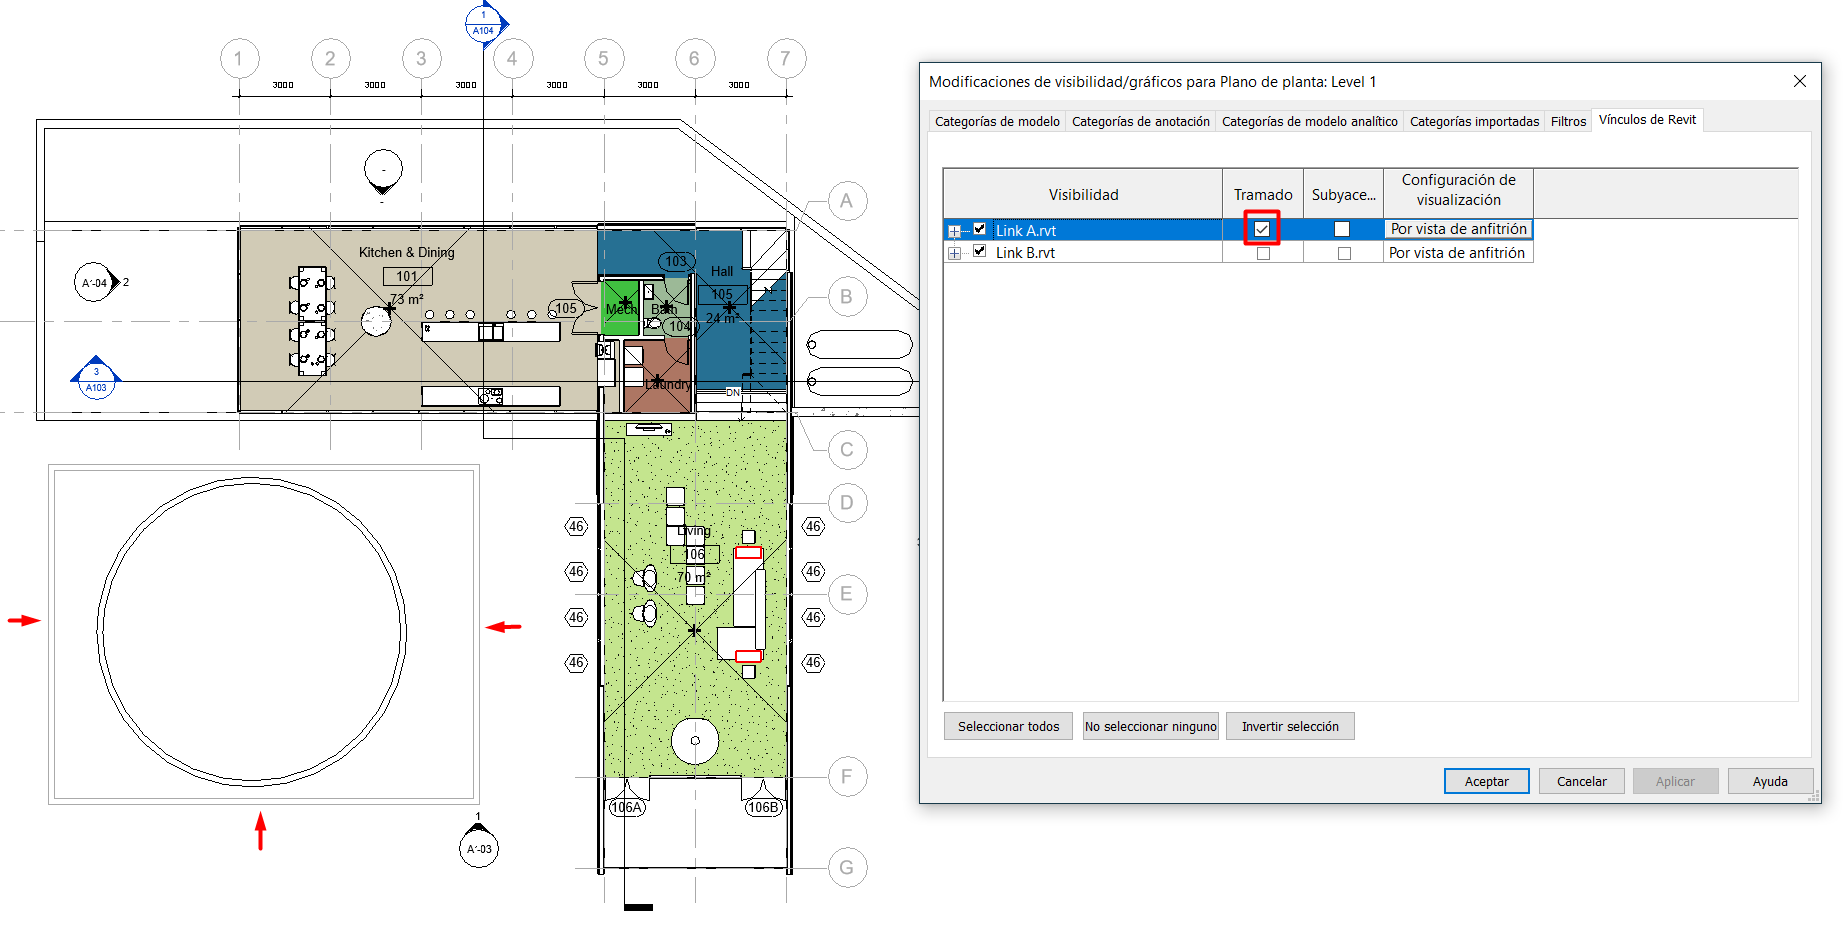The height and width of the screenshot is (942, 1844).
Task: Select grid bubble D in plan
Action: coord(846,502)
